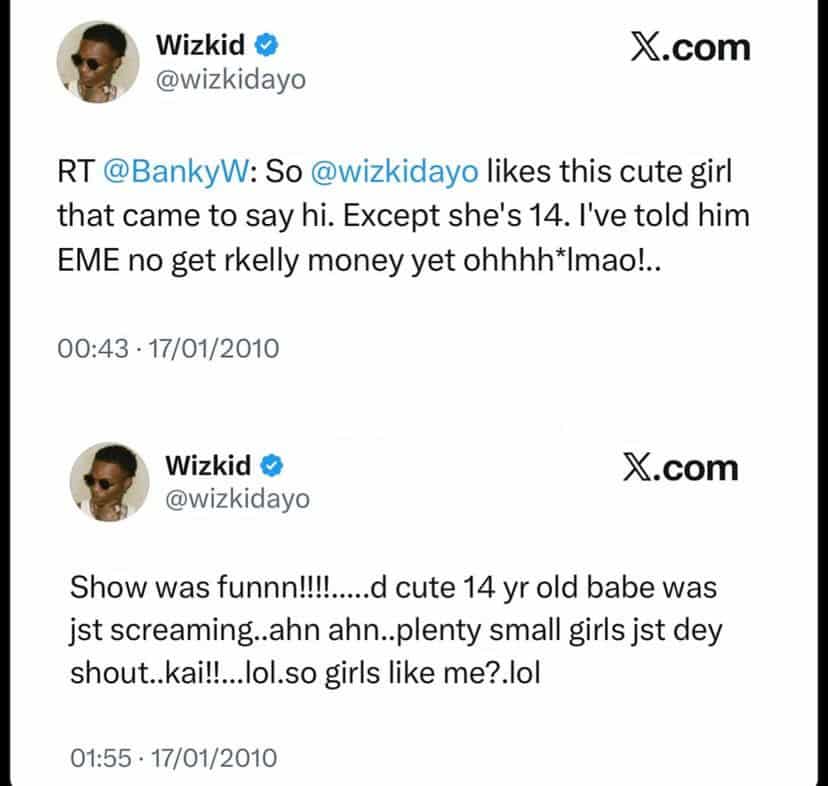The width and height of the screenshot is (828, 786).
Task: Click the 'jst screaming..ahn ahn' tweet line
Action: point(396,631)
